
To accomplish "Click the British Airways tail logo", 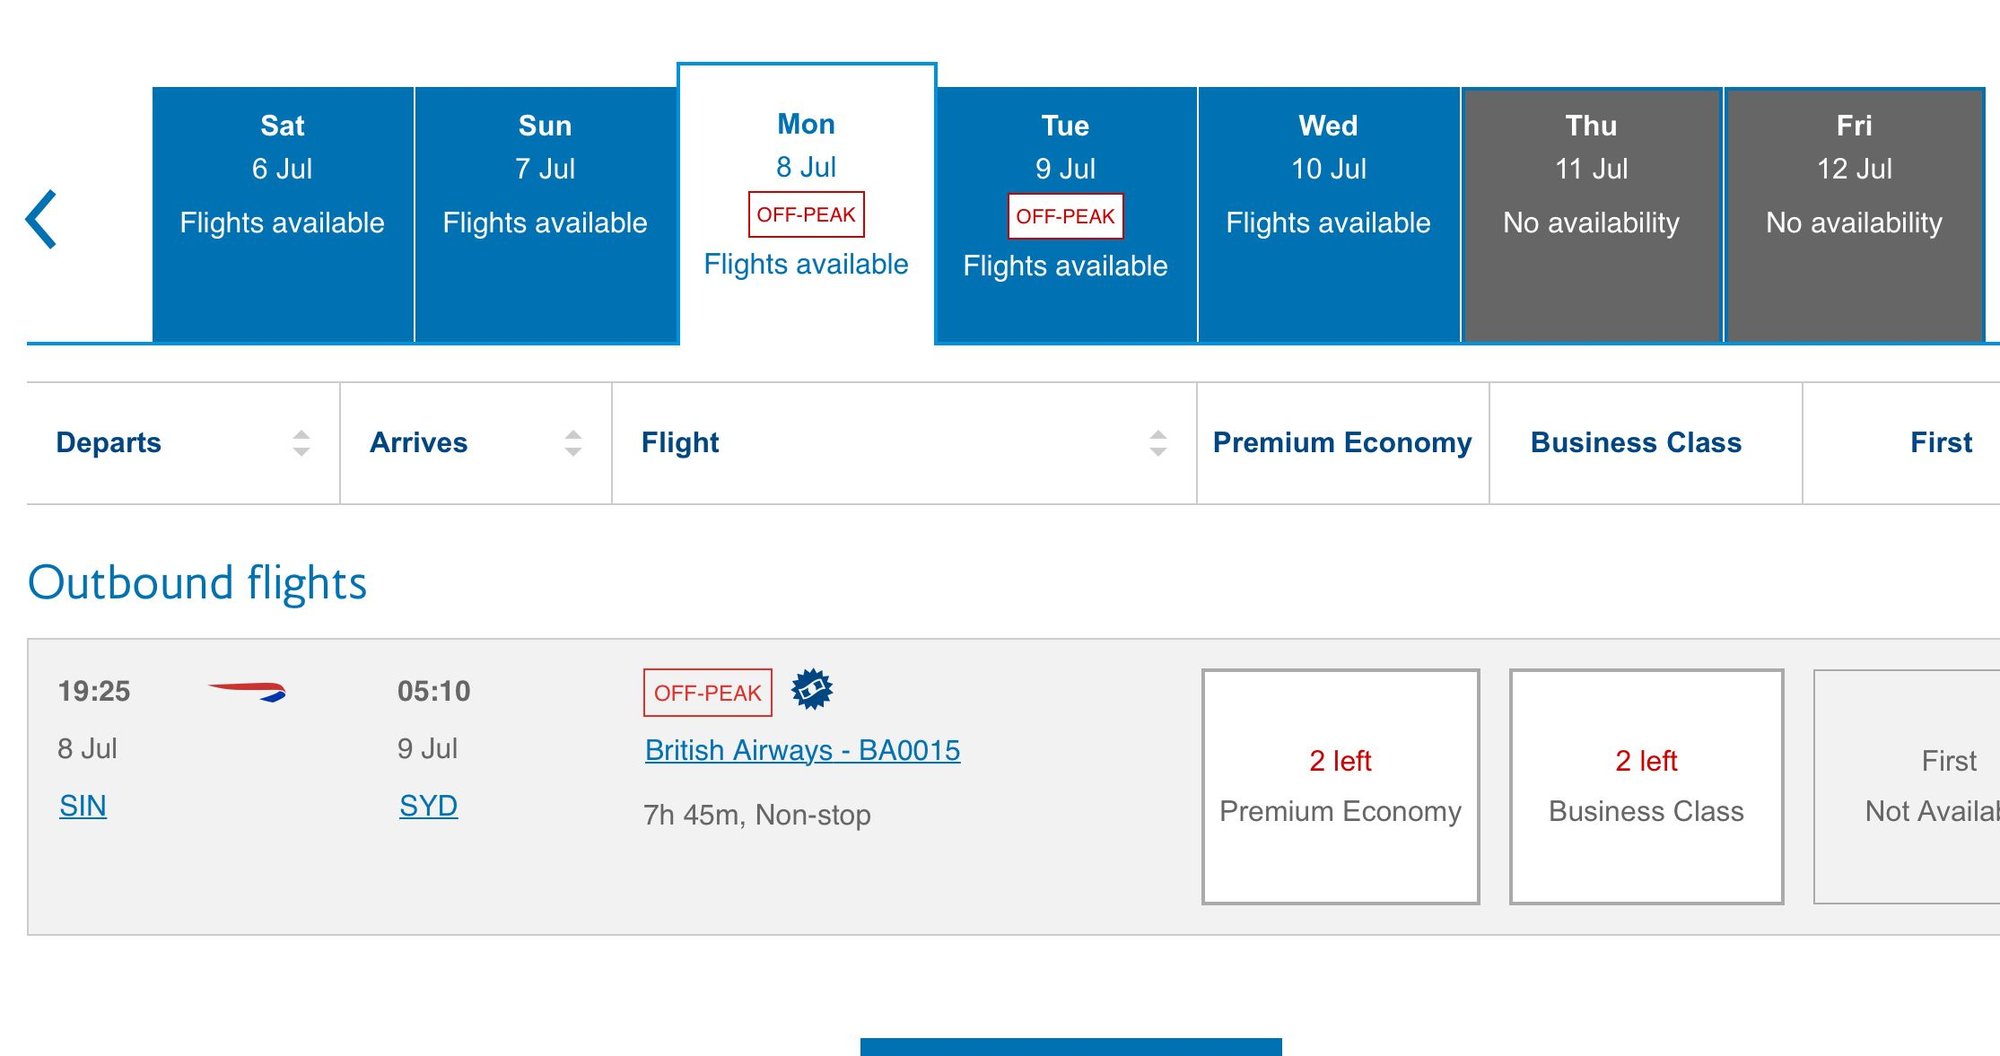I will [247, 691].
